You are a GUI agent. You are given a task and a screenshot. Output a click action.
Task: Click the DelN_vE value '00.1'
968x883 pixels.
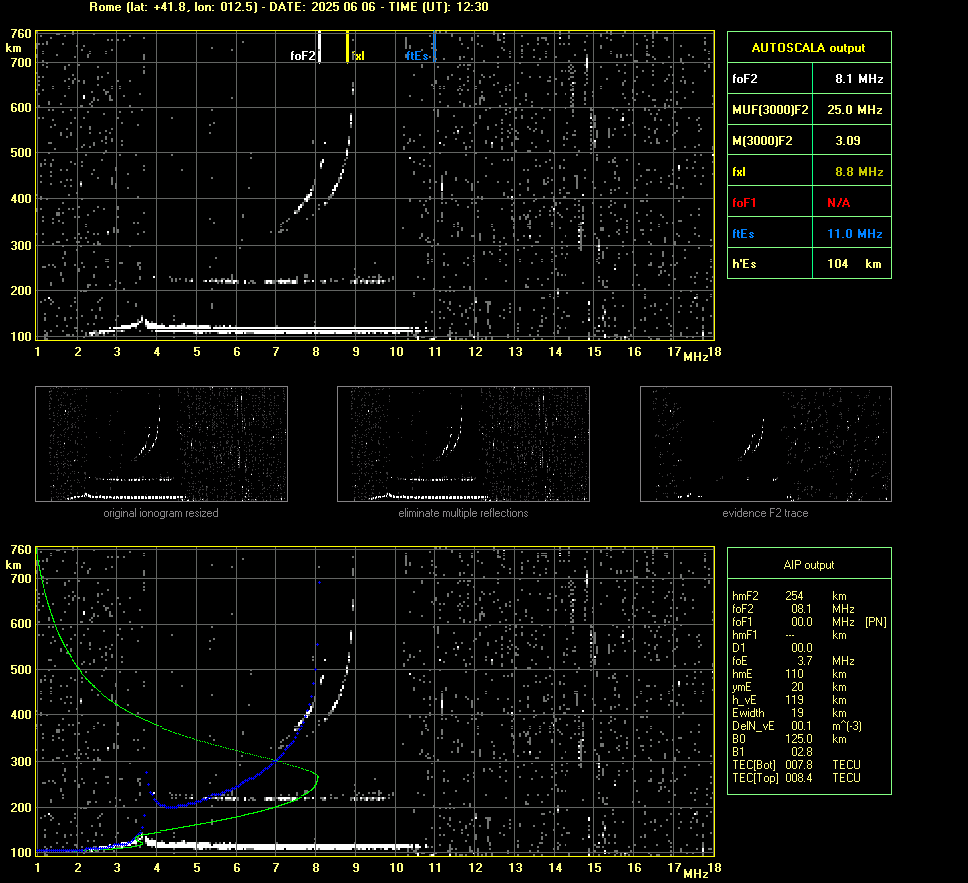click(x=801, y=726)
